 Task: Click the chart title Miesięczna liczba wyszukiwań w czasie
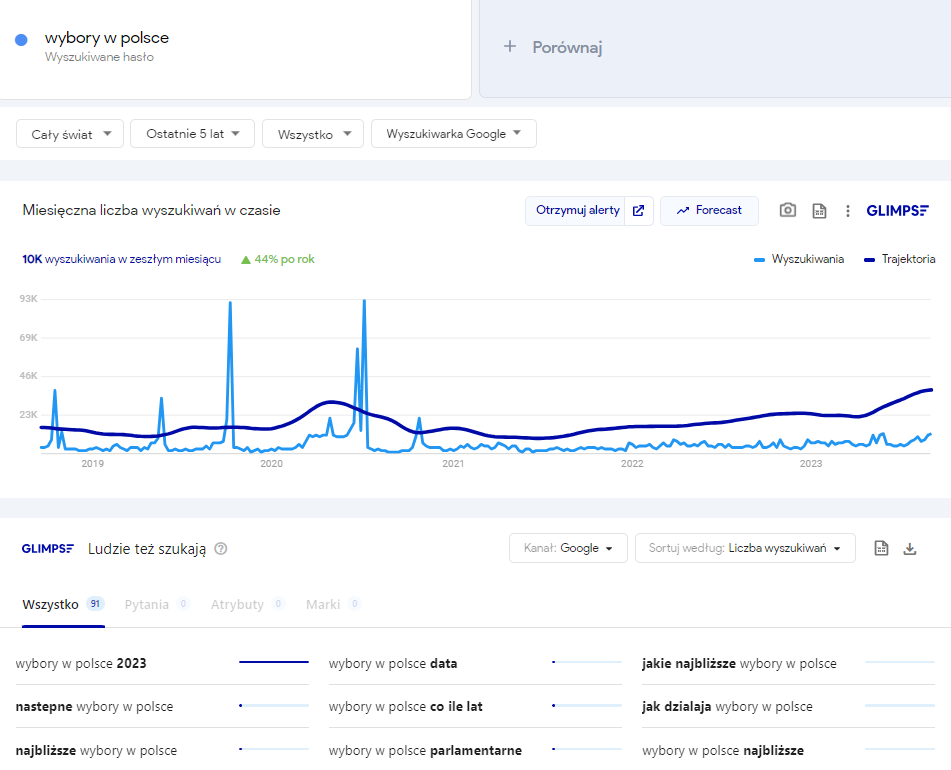point(152,210)
